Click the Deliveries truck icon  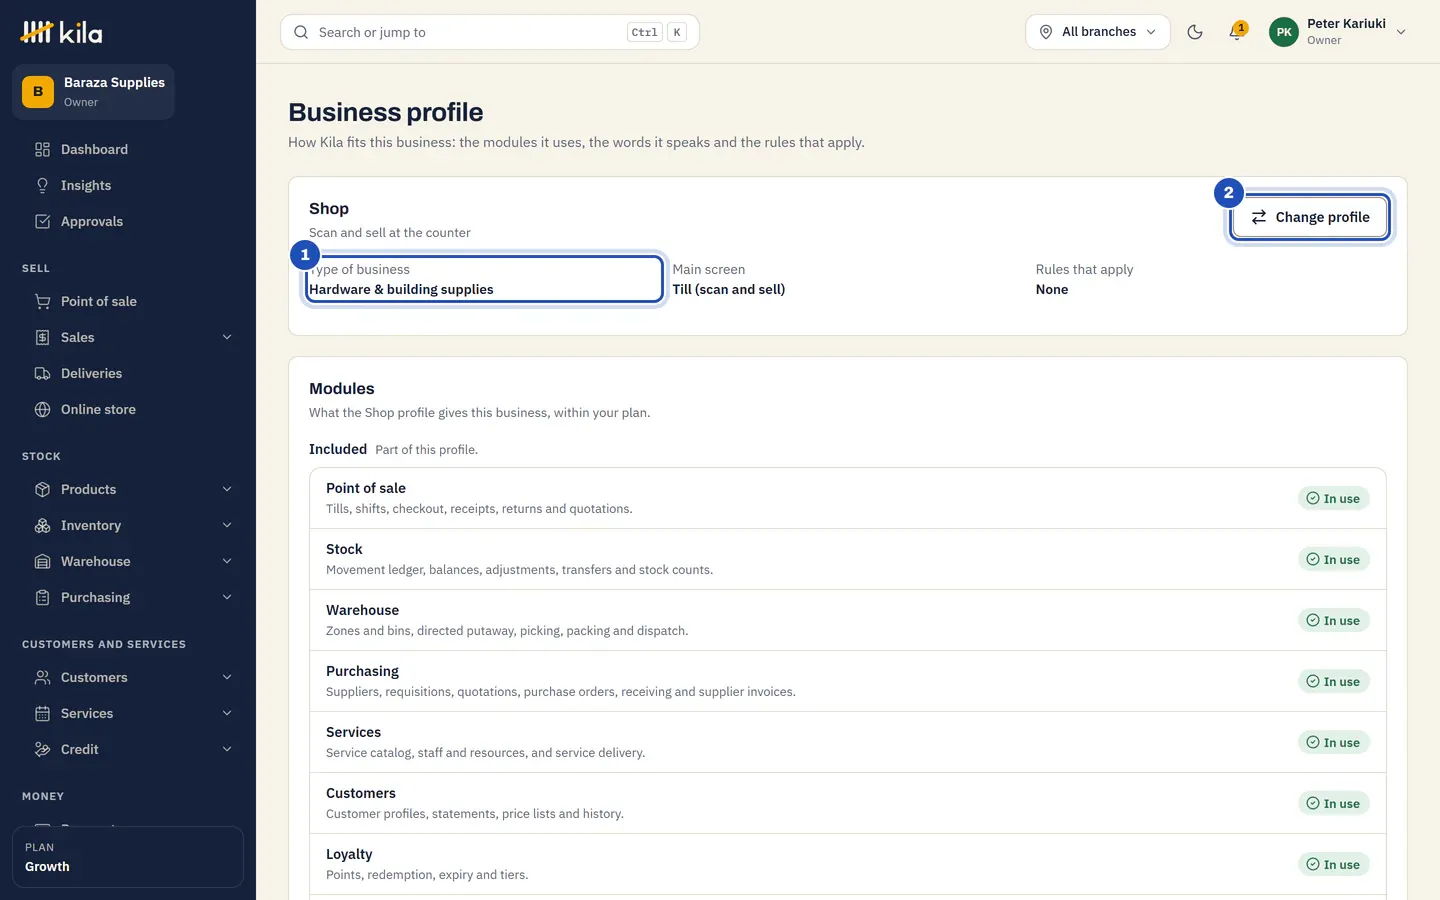[42, 373]
